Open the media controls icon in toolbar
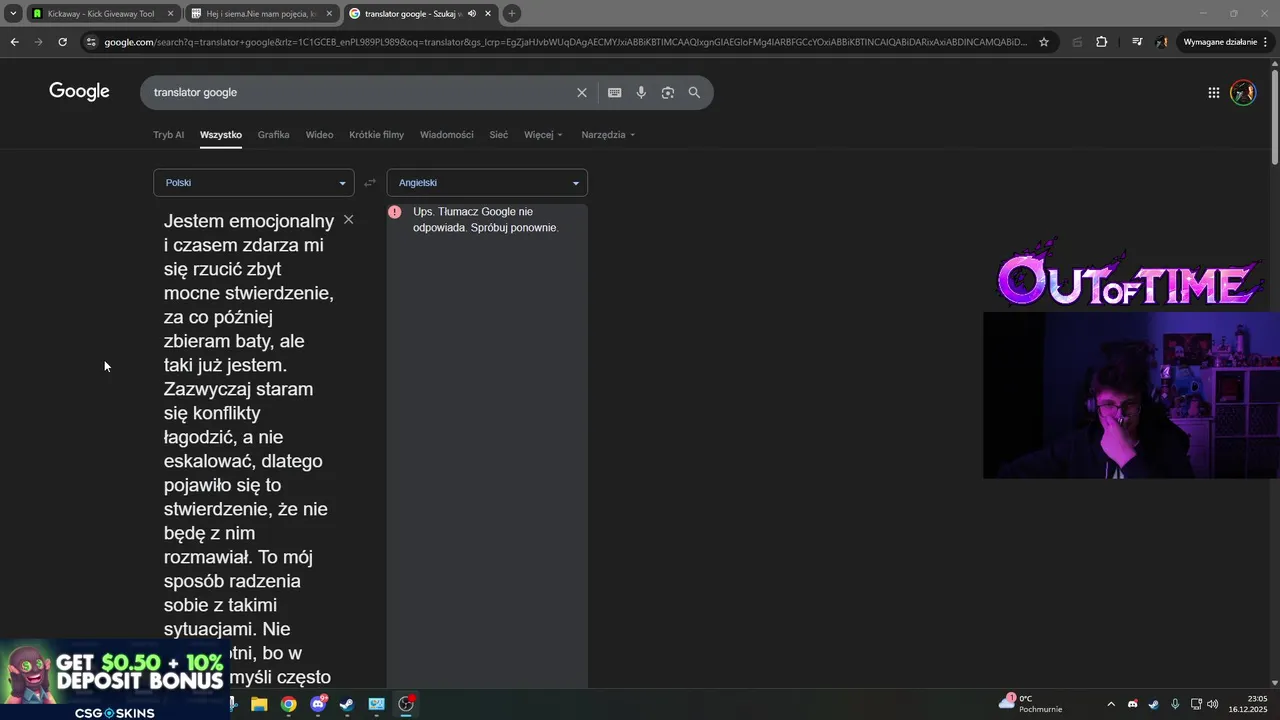Image resolution: width=1280 pixels, height=720 pixels. coord(1137,42)
